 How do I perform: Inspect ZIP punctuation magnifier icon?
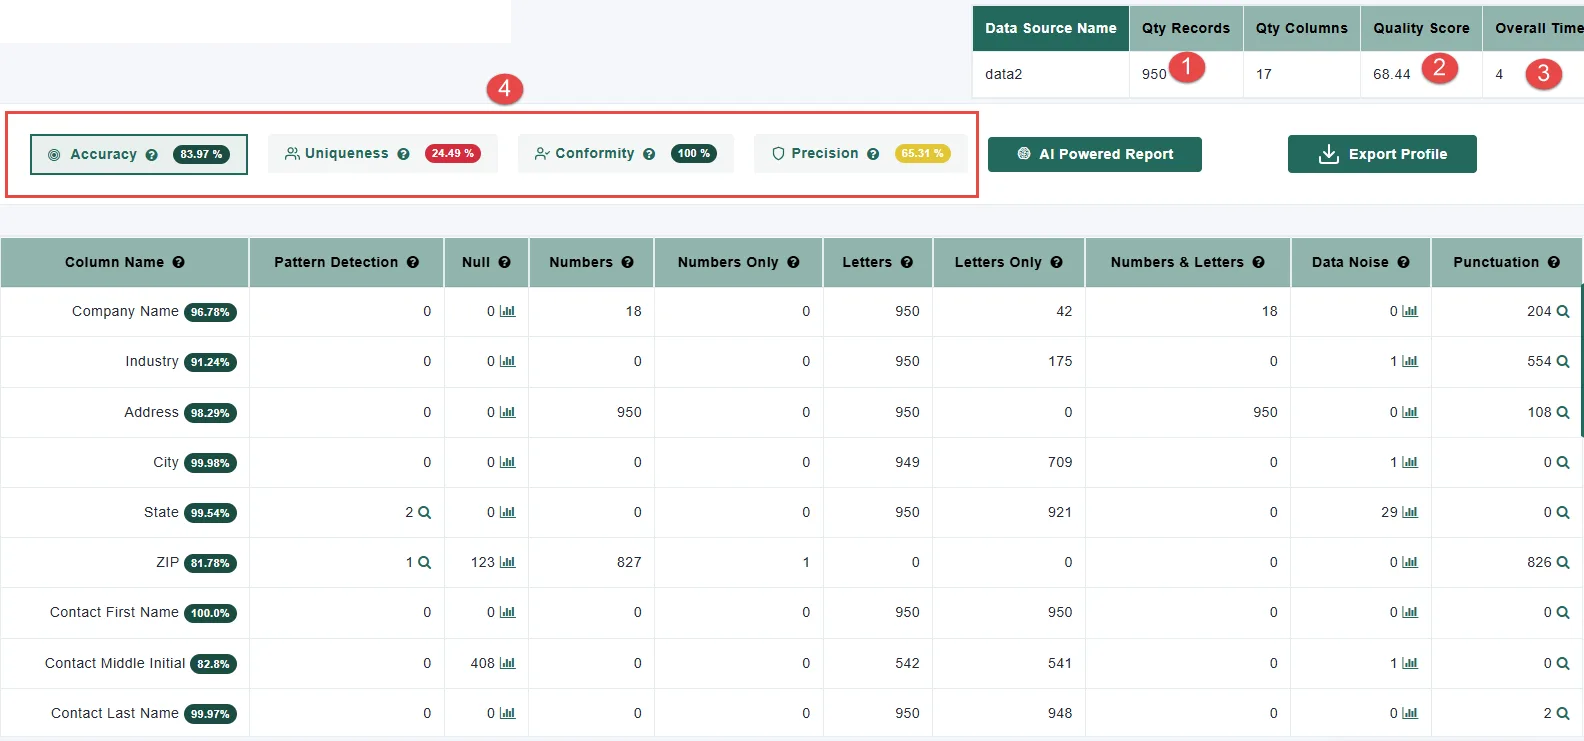[1563, 562]
